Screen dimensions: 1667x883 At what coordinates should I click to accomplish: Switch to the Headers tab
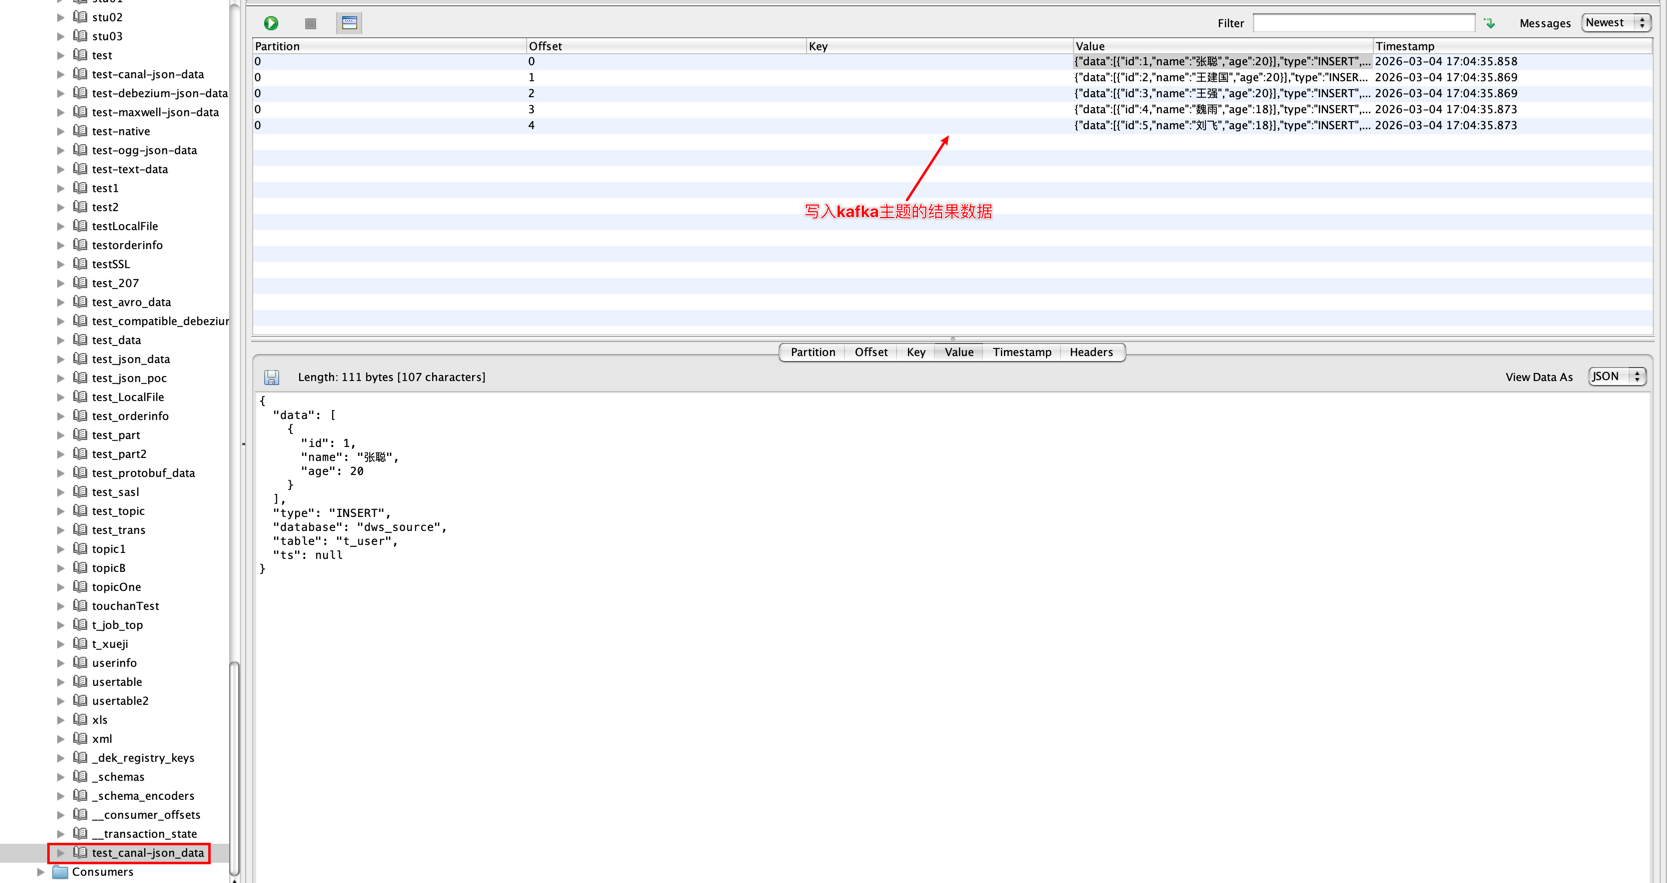(1090, 352)
